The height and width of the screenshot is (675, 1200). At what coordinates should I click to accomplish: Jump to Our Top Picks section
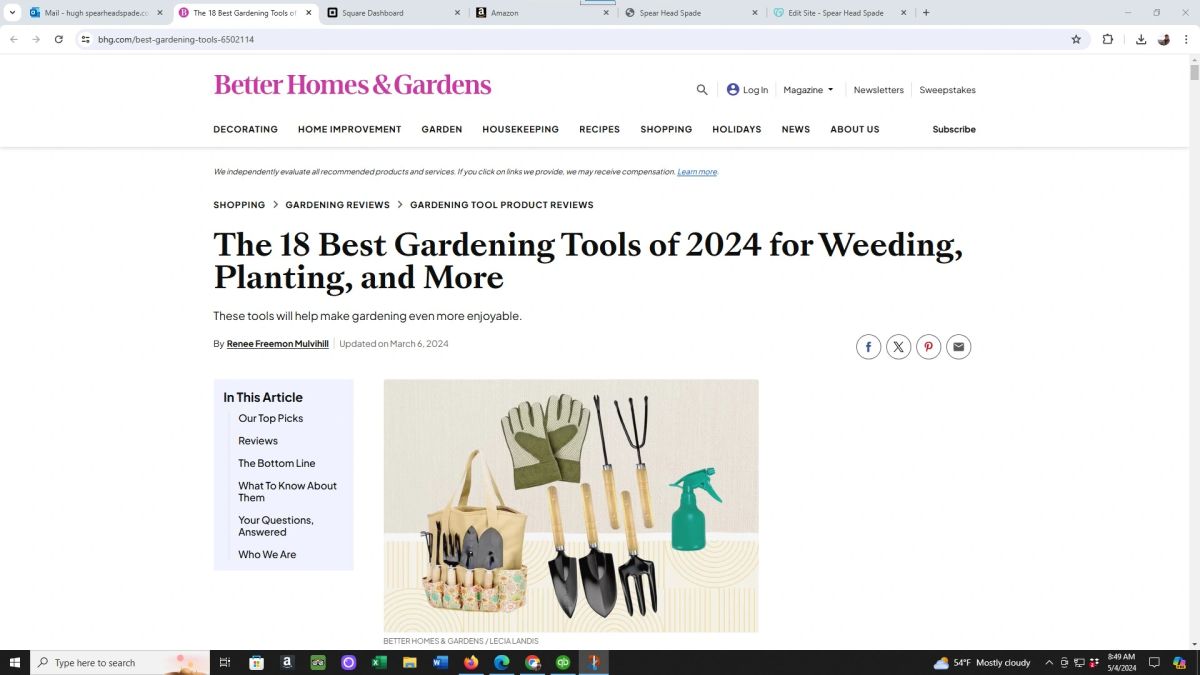271,418
